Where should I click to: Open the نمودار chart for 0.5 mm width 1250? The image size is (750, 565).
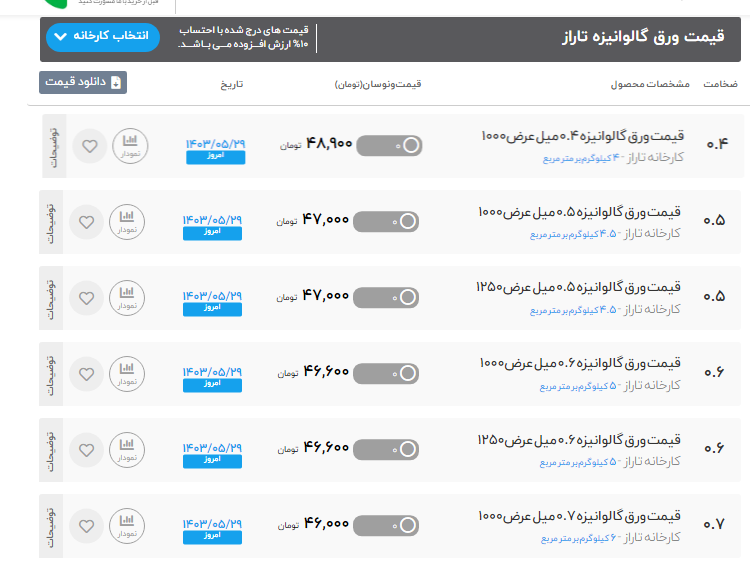pyautogui.click(x=127, y=298)
